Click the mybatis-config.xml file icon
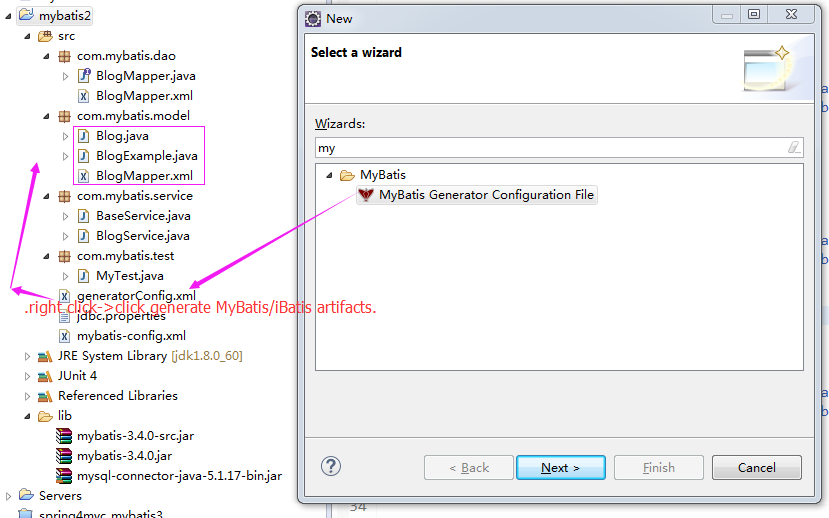The height and width of the screenshot is (518, 829). [65, 336]
